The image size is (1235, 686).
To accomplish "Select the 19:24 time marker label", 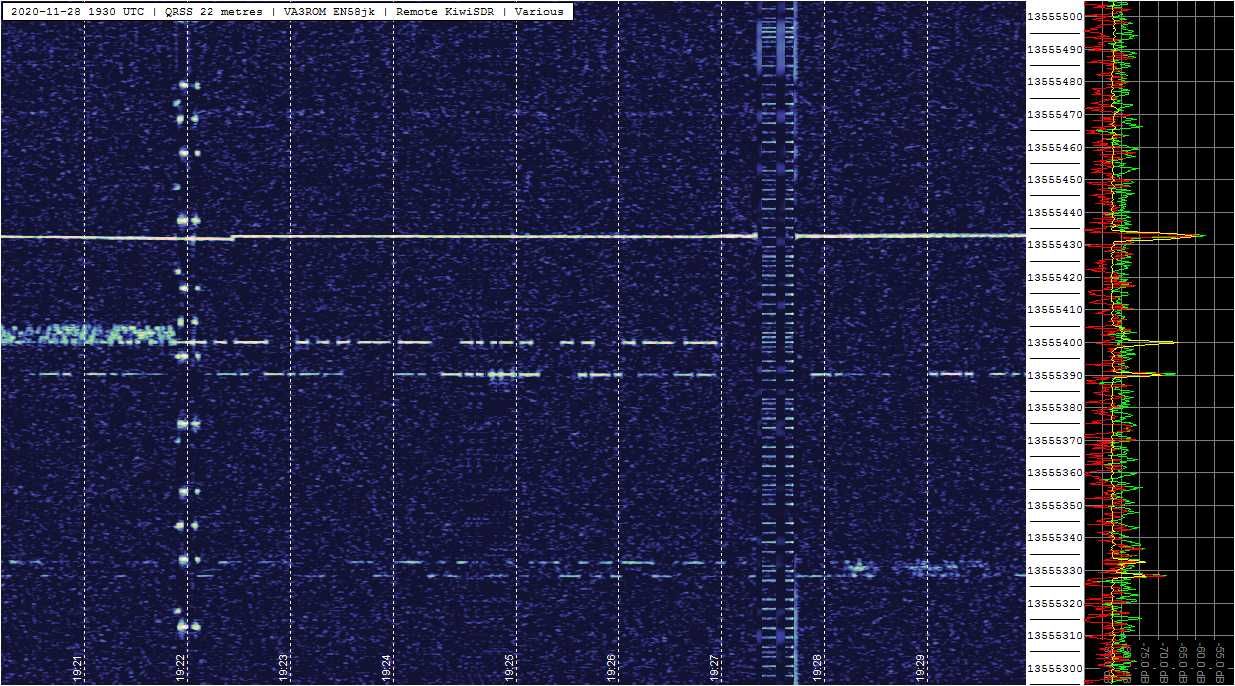I will (387, 667).
